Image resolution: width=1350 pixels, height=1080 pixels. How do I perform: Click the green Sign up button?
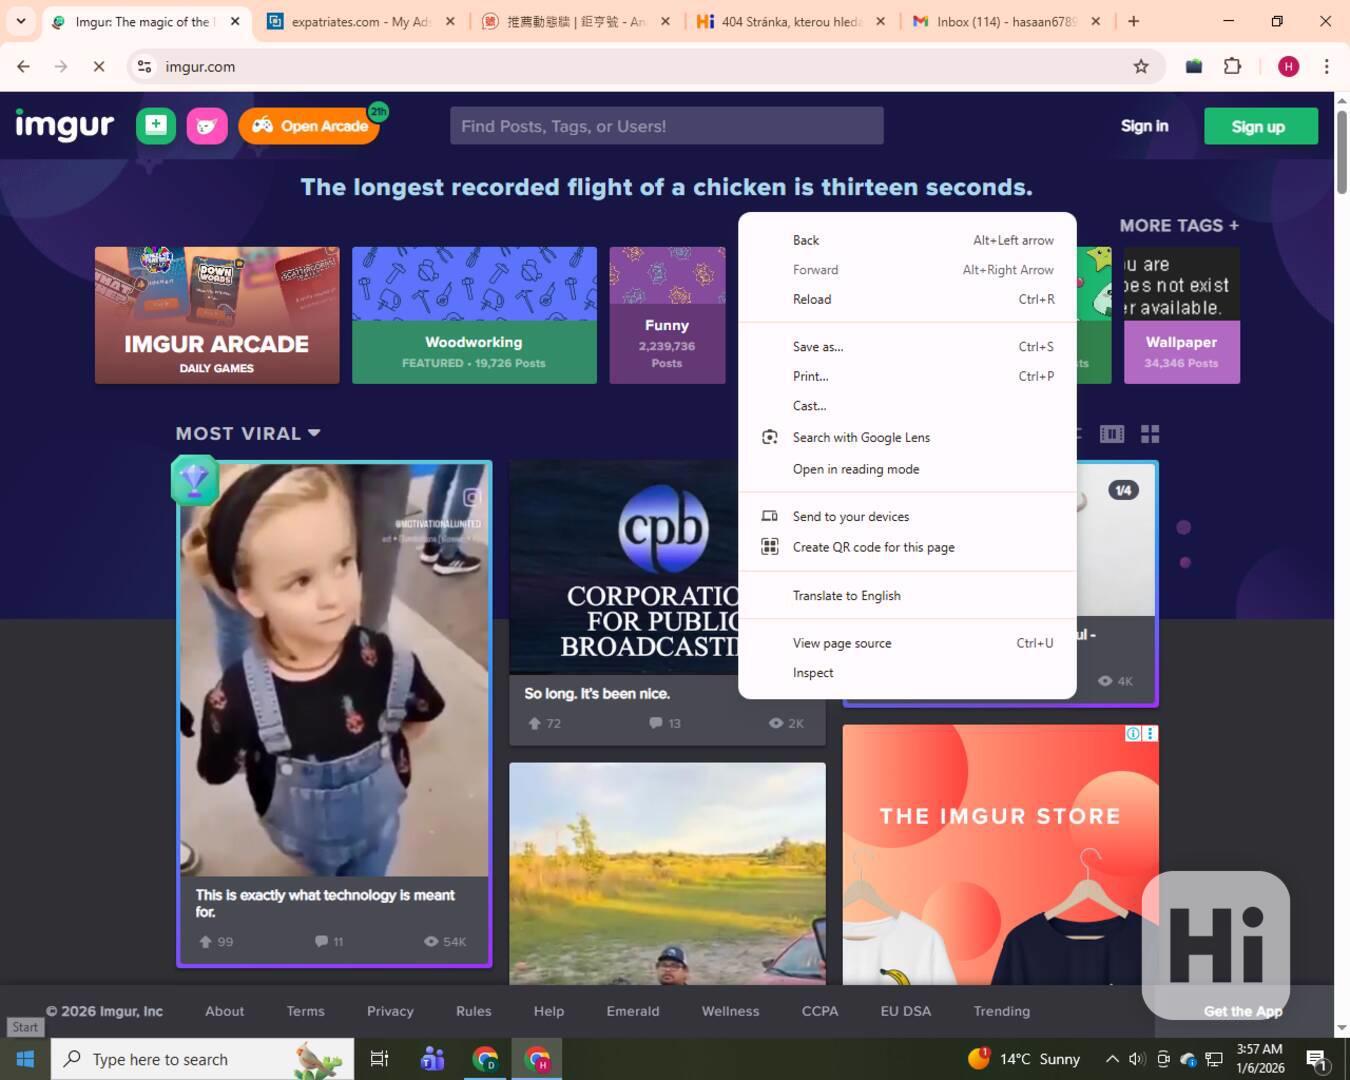coord(1260,126)
